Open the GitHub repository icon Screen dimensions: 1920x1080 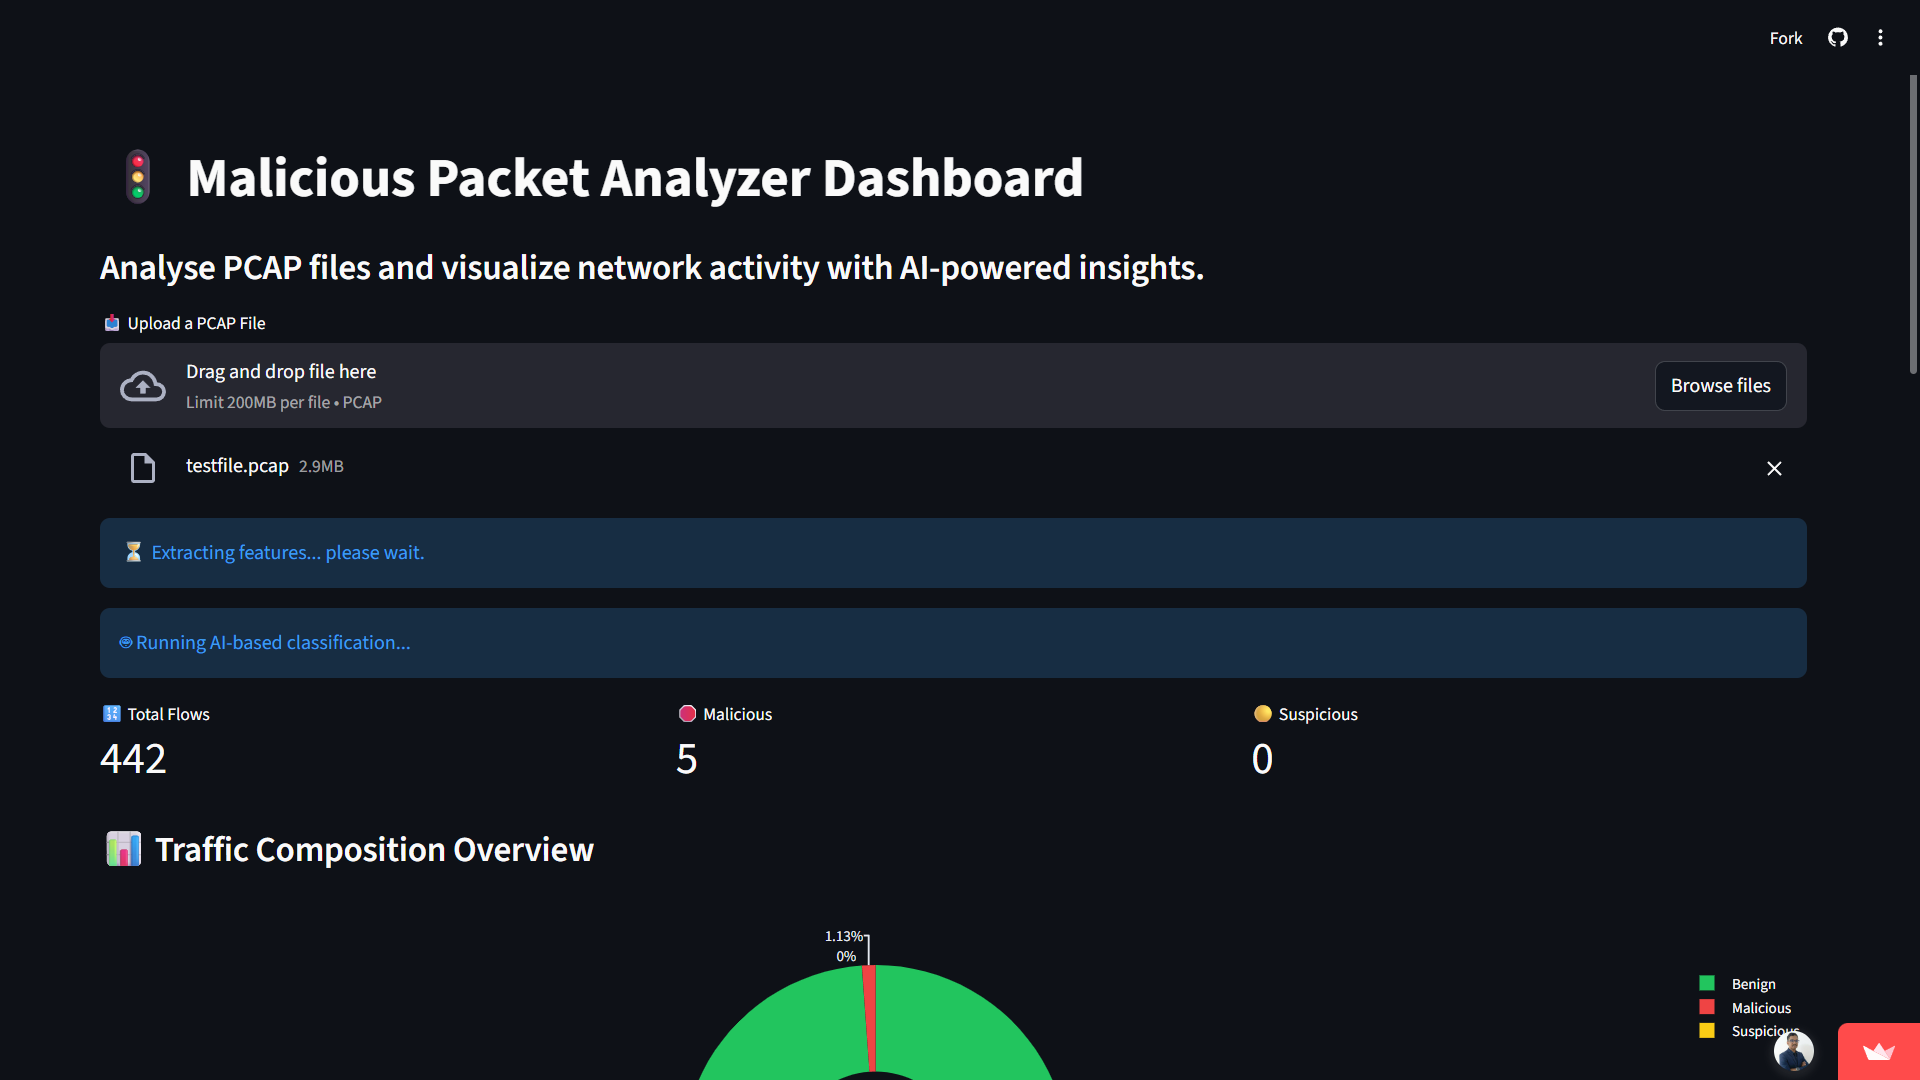[x=1838, y=38]
